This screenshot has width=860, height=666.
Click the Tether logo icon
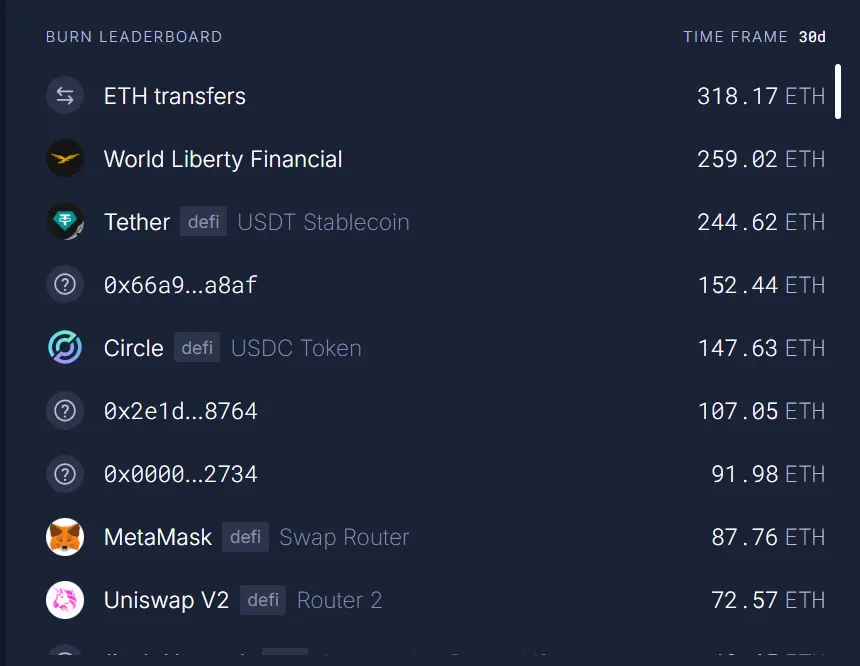coord(65,222)
